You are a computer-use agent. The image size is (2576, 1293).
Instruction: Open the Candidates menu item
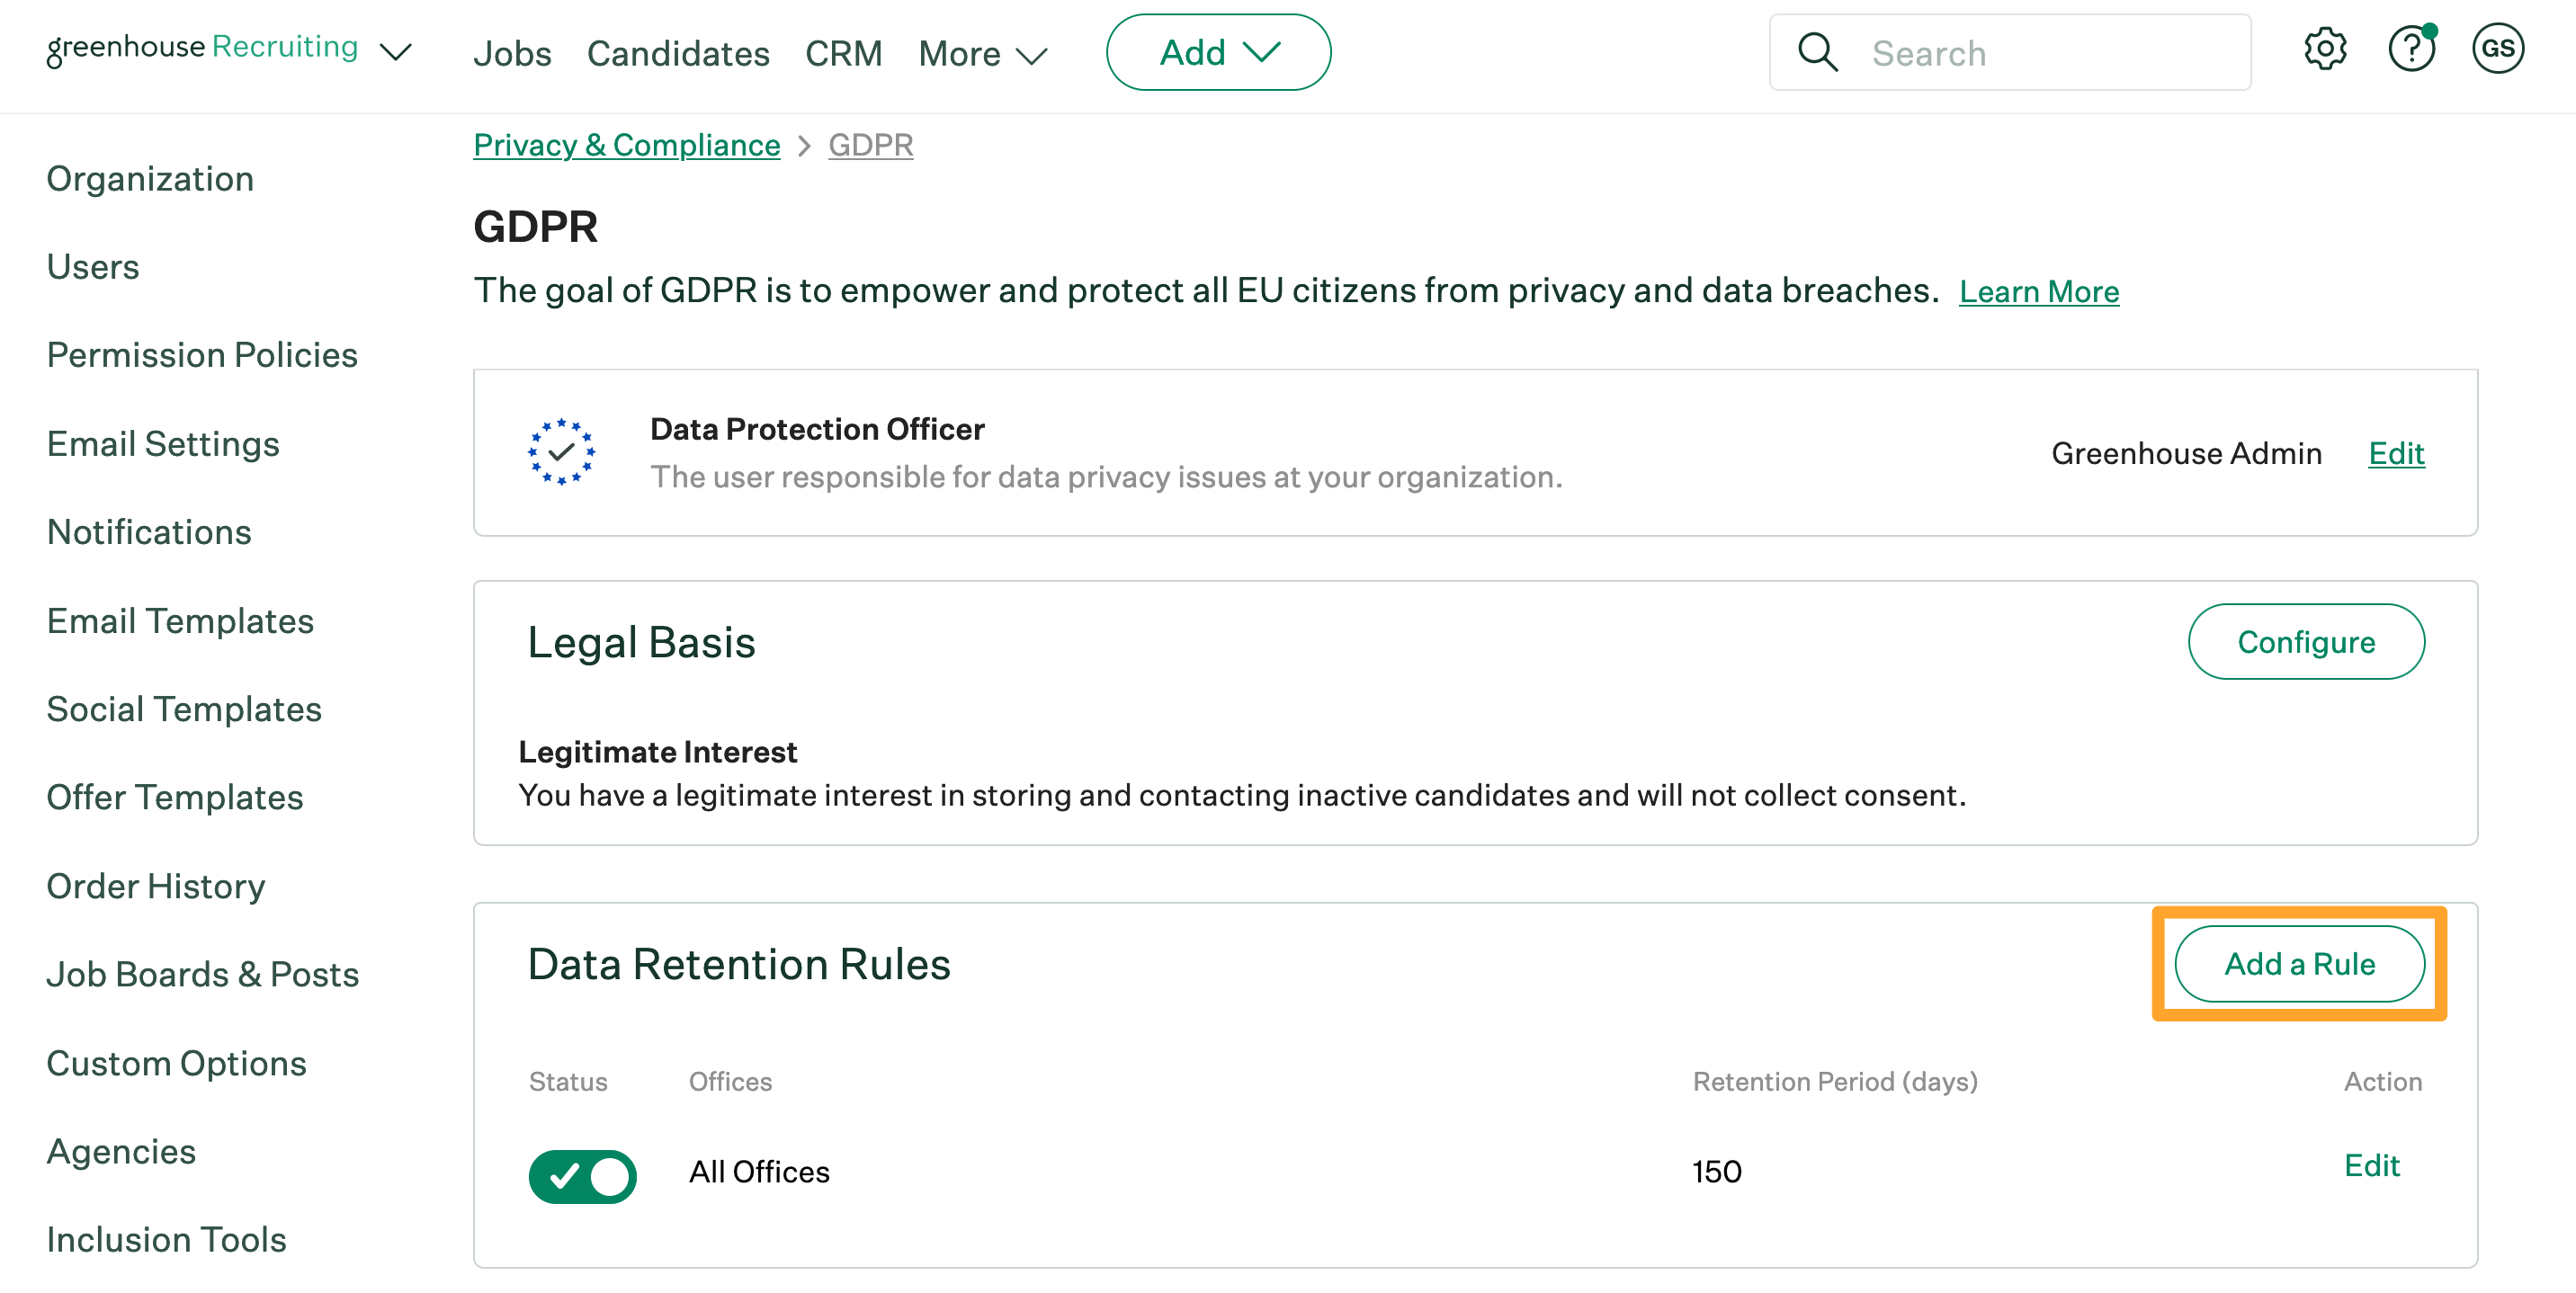678,54
